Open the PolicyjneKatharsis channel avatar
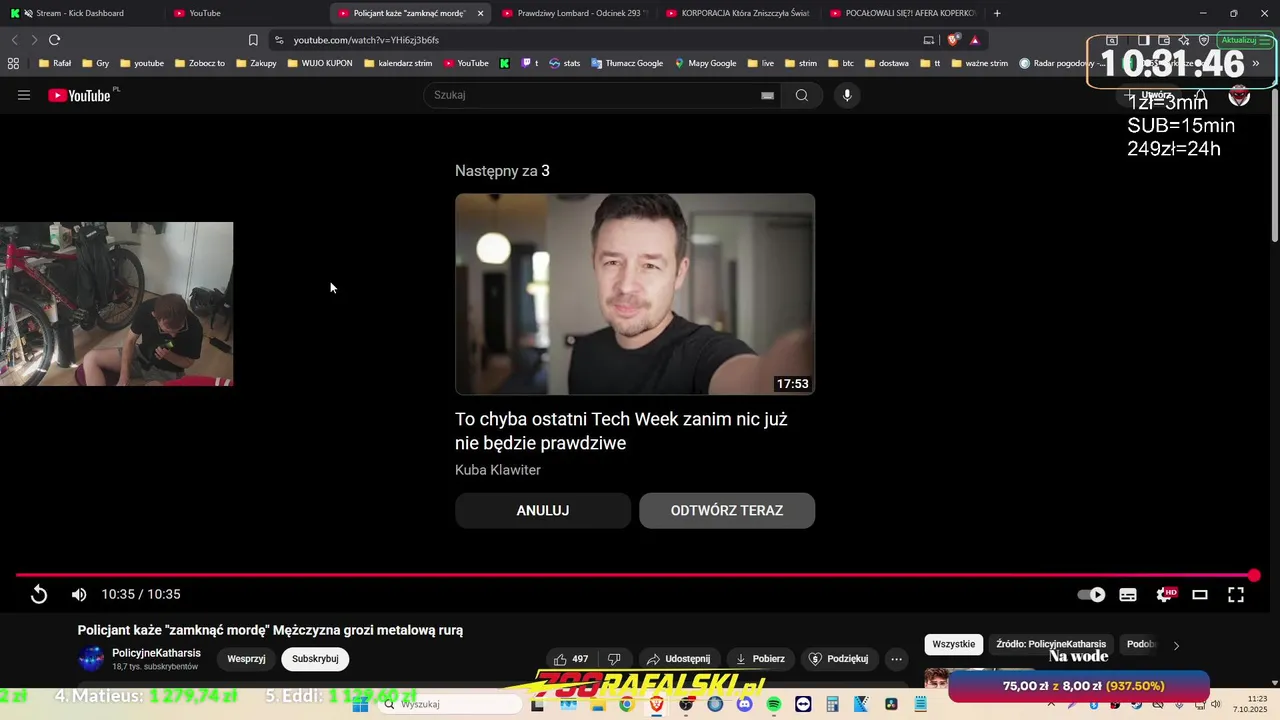Screen dimensions: 1280x720 91,659
